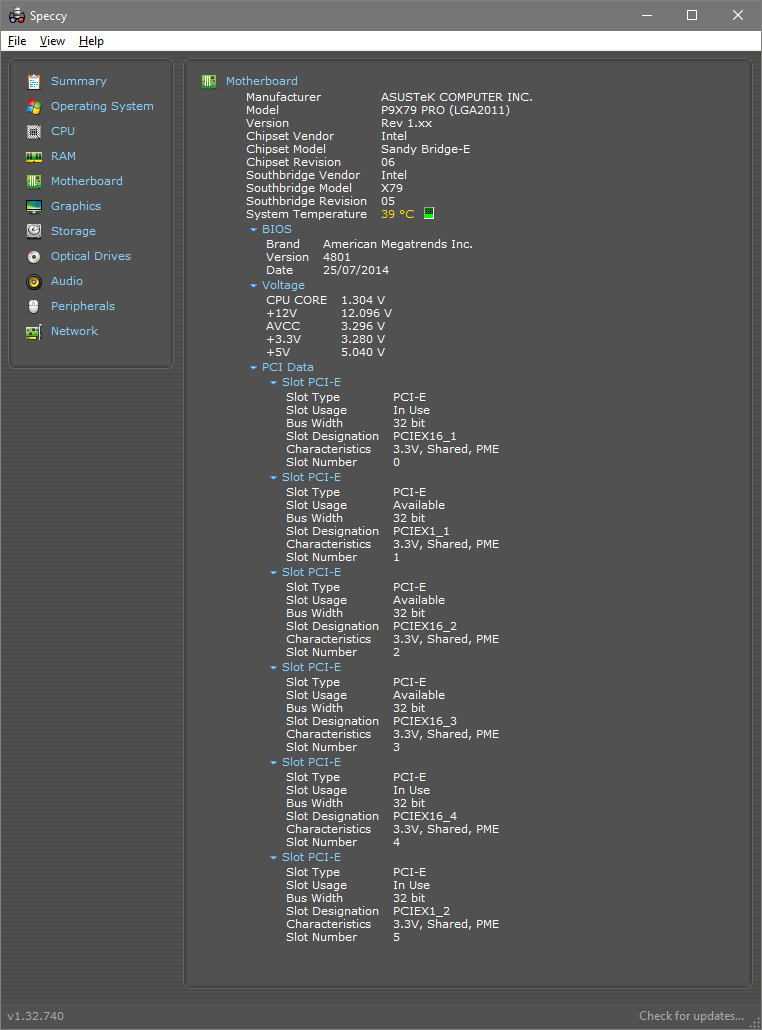Click the green Motherboard header icon
The image size is (762, 1030).
click(209, 81)
